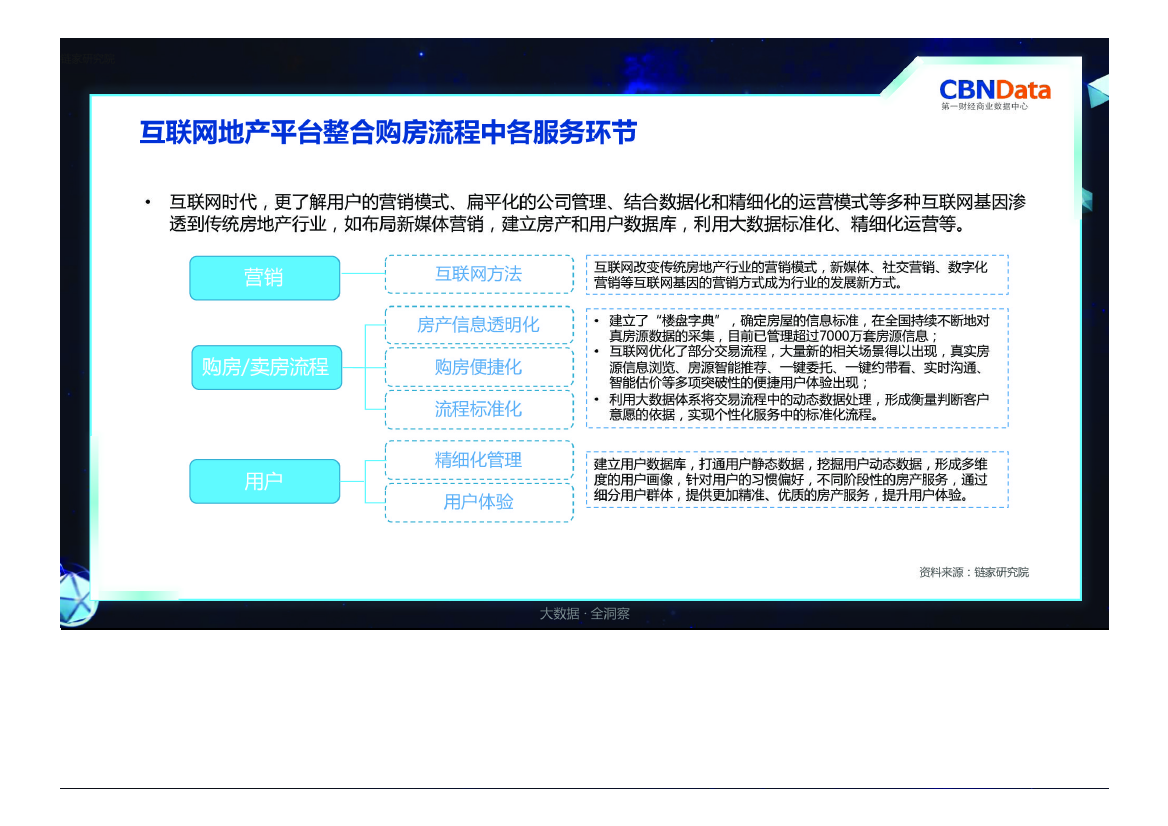Click the bullet starting 互联网优化了部分交易流程
The width and height of the screenshot is (1168, 826).
pos(798,366)
